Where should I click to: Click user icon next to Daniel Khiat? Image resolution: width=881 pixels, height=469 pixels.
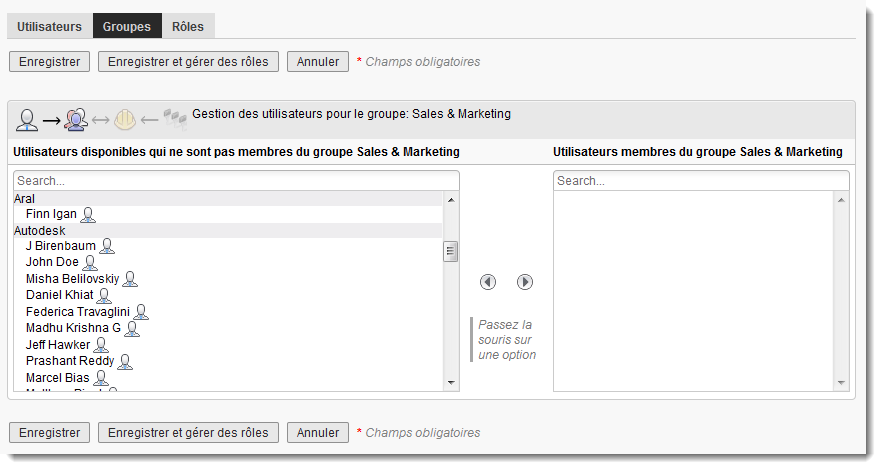click(104, 295)
